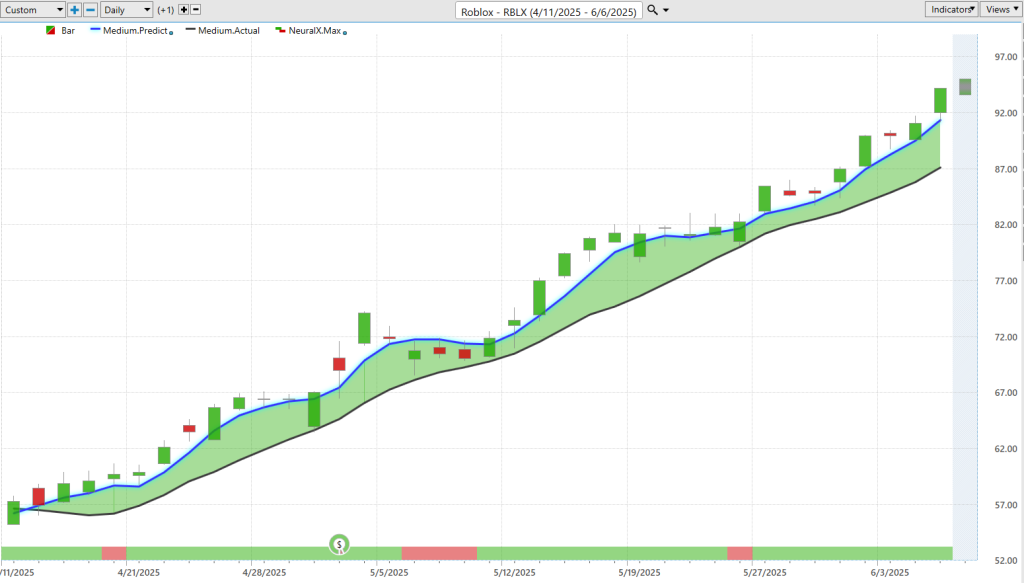This screenshot has height=583, width=1024.
Task: Click the 4/21/2025 date axis label
Action: click(139, 573)
